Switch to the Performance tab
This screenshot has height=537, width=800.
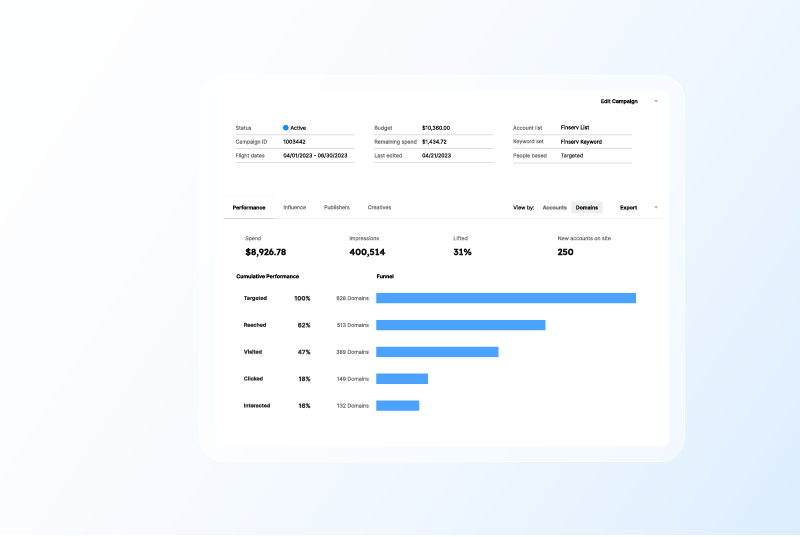pyautogui.click(x=249, y=207)
